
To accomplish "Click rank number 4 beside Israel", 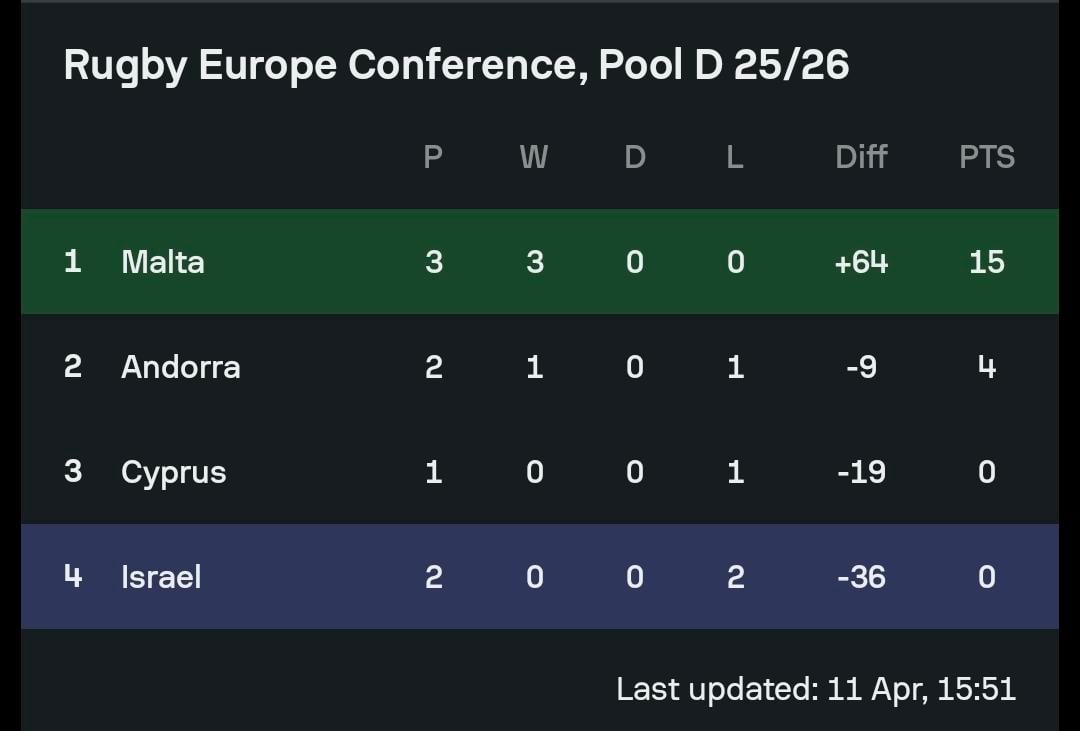I will click(x=72, y=577).
